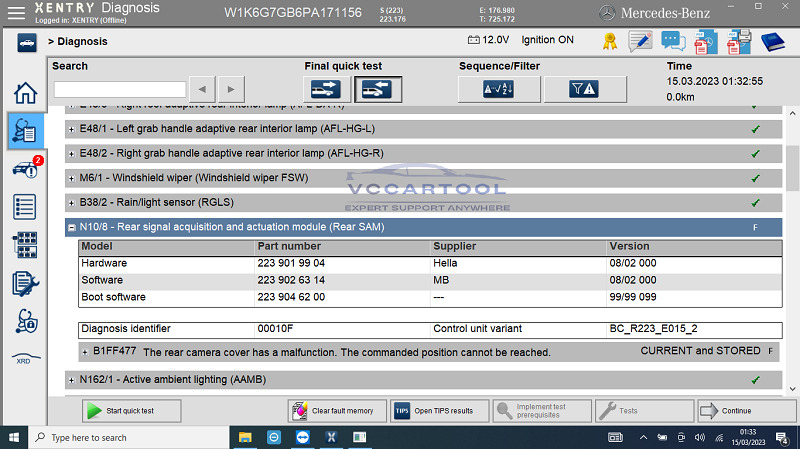Click the PDF export icon
Image resolution: width=800 pixels, height=449 pixels.
click(x=706, y=42)
